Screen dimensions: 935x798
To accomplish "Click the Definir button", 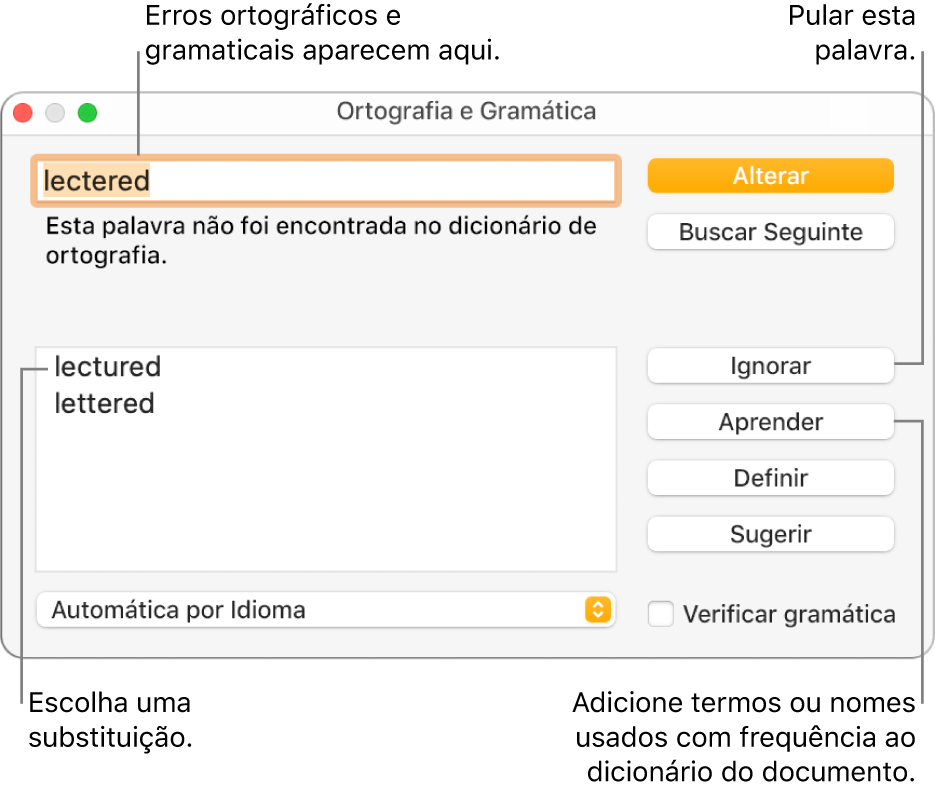I will [770, 478].
